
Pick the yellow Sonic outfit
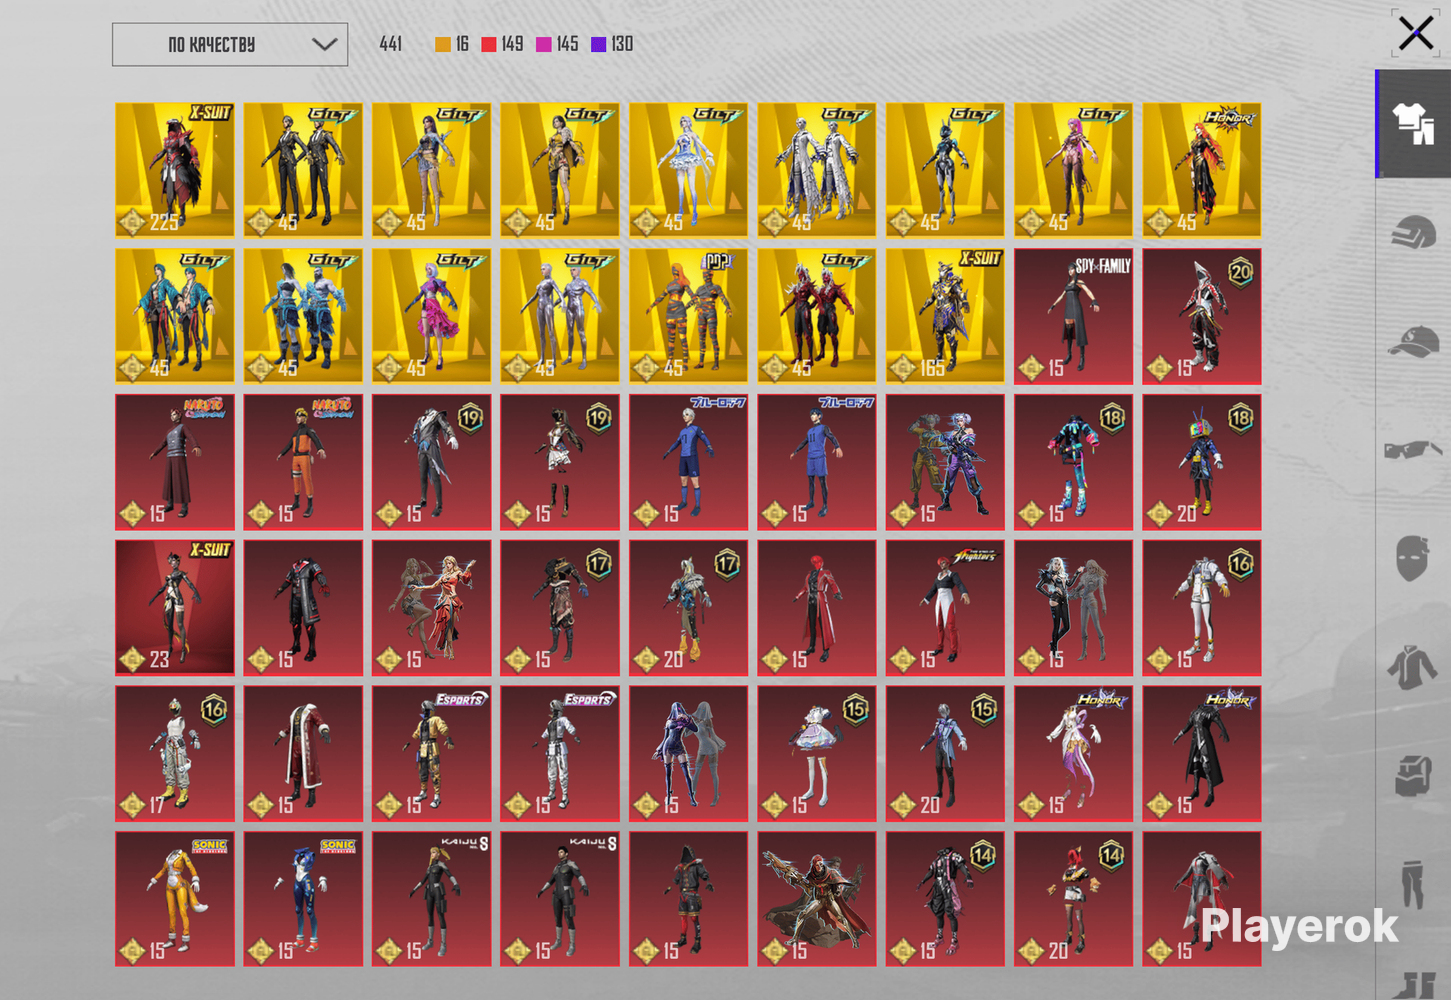click(175, 899)
